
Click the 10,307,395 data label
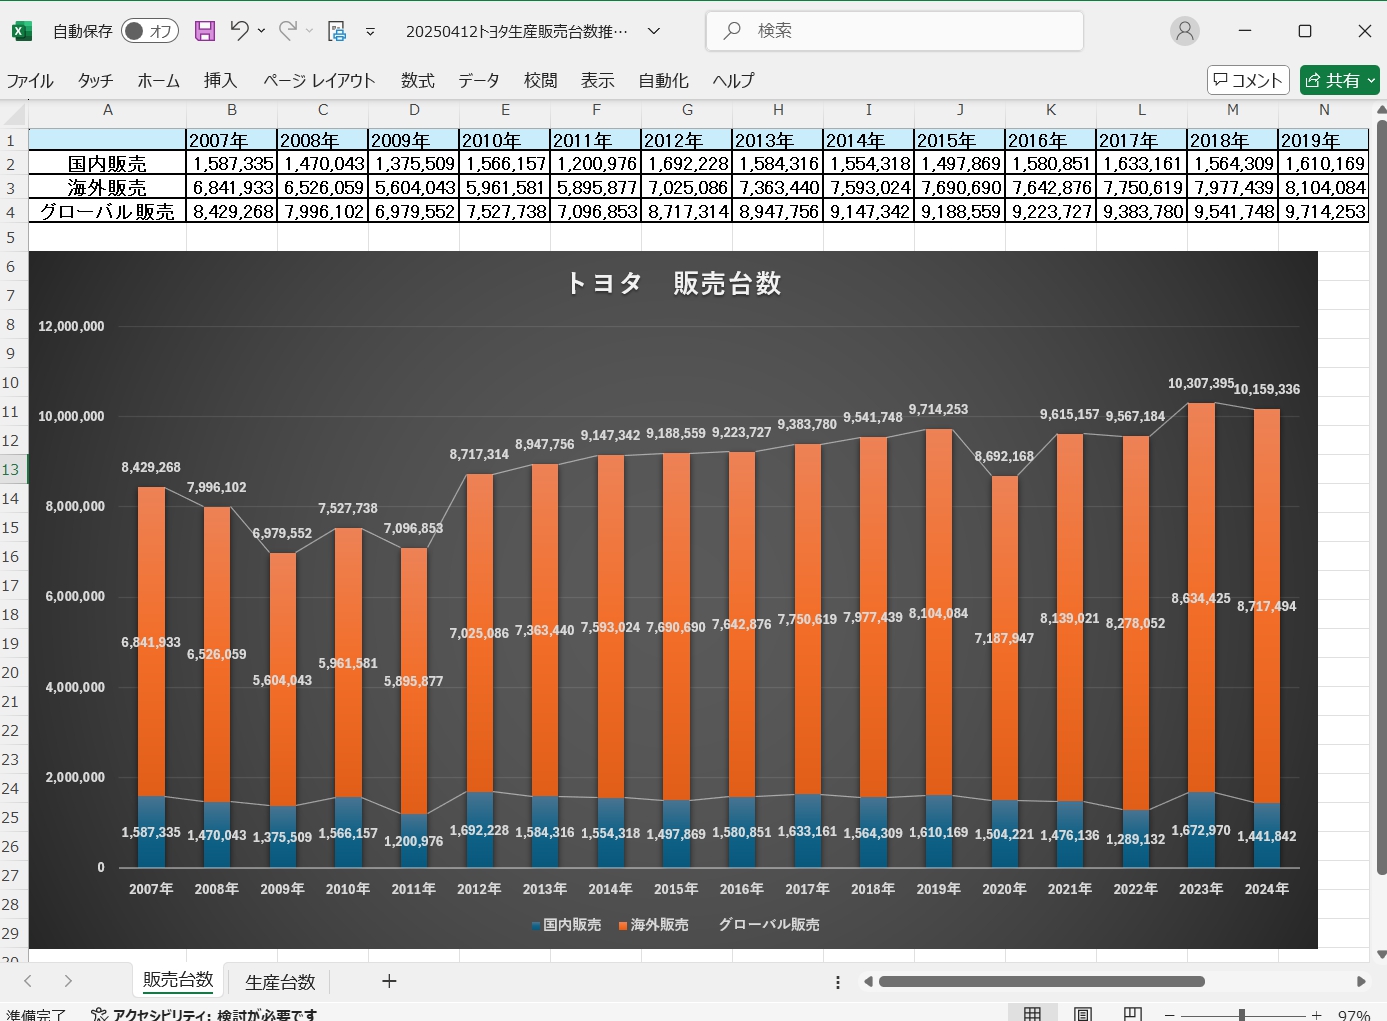tap(1201, 384)
